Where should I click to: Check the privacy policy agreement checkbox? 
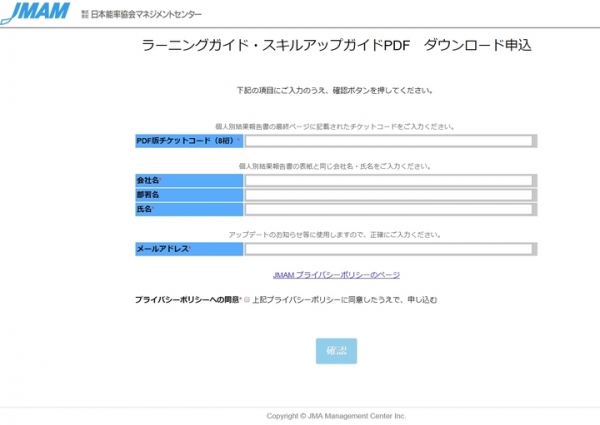point(247,300)
